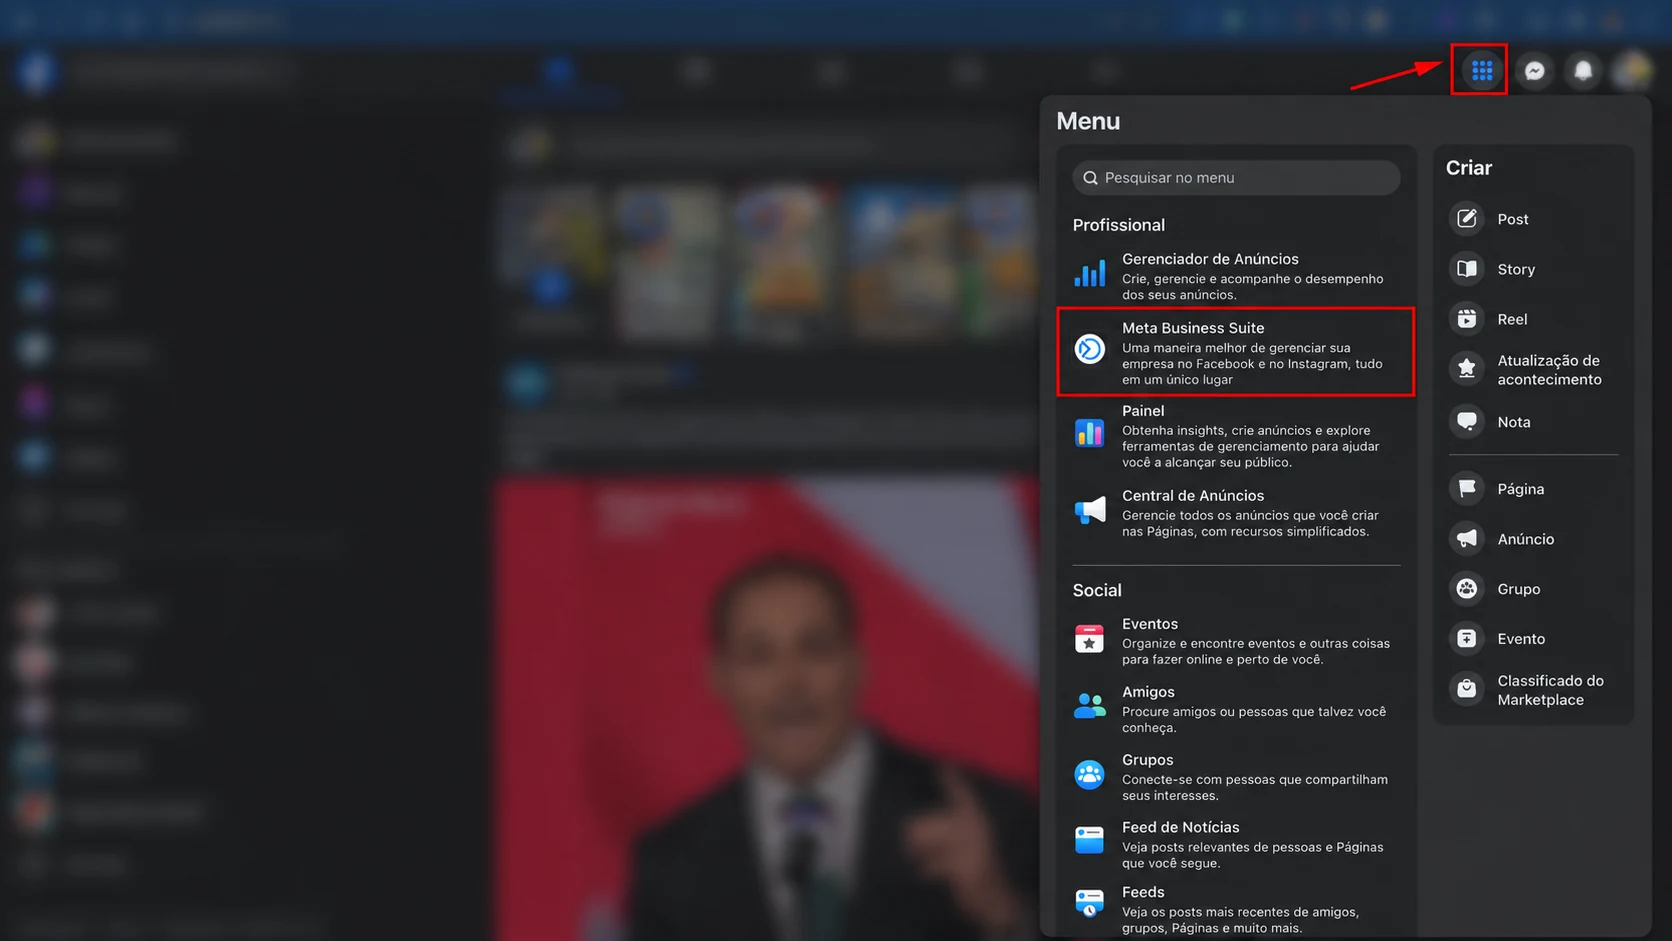Click the Eventos calendar icon
Viewport: 1672px width, 941px height.
[1089, 638]
